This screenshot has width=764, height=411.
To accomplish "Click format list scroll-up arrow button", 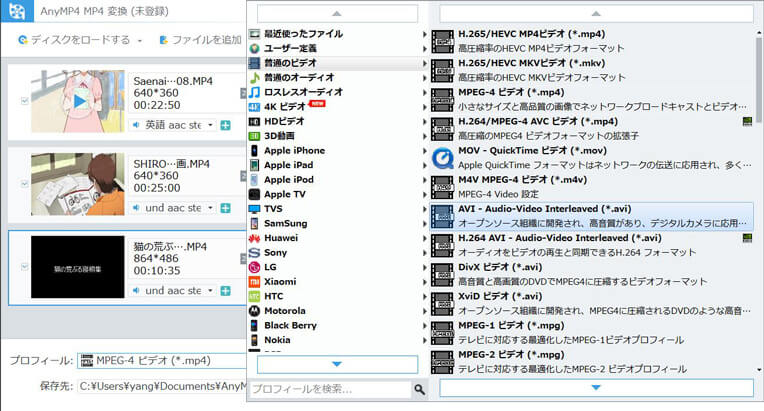I will (x=596, y=14).
